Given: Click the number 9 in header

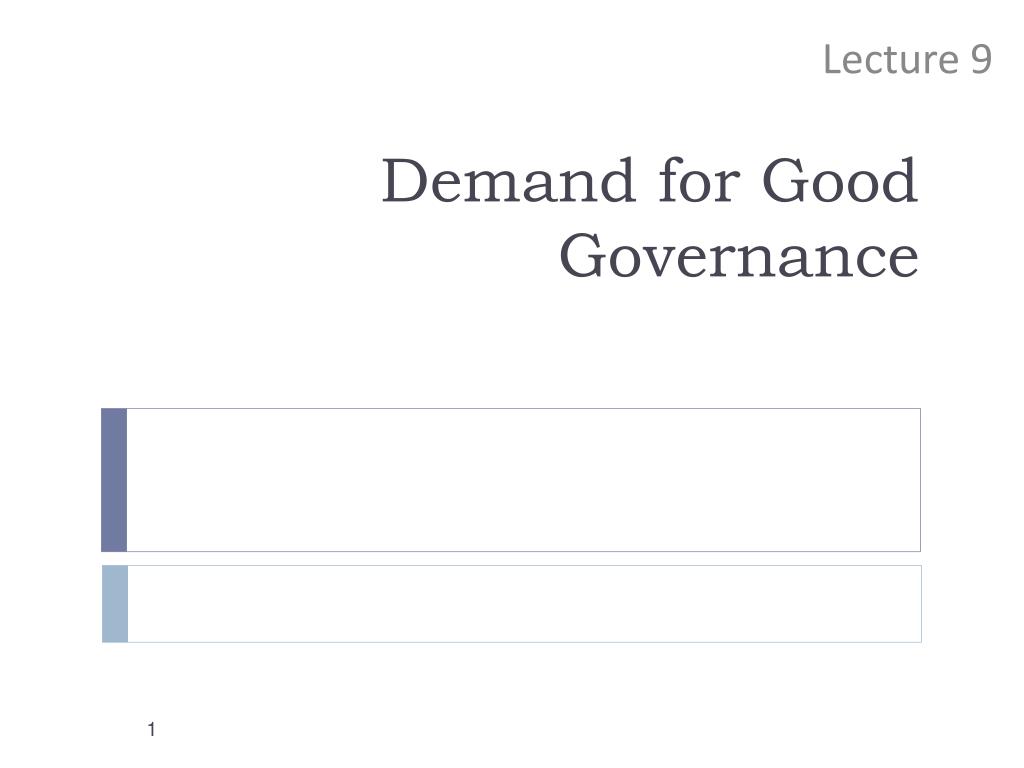Looking at the screenshot, I should click(981, 59).
